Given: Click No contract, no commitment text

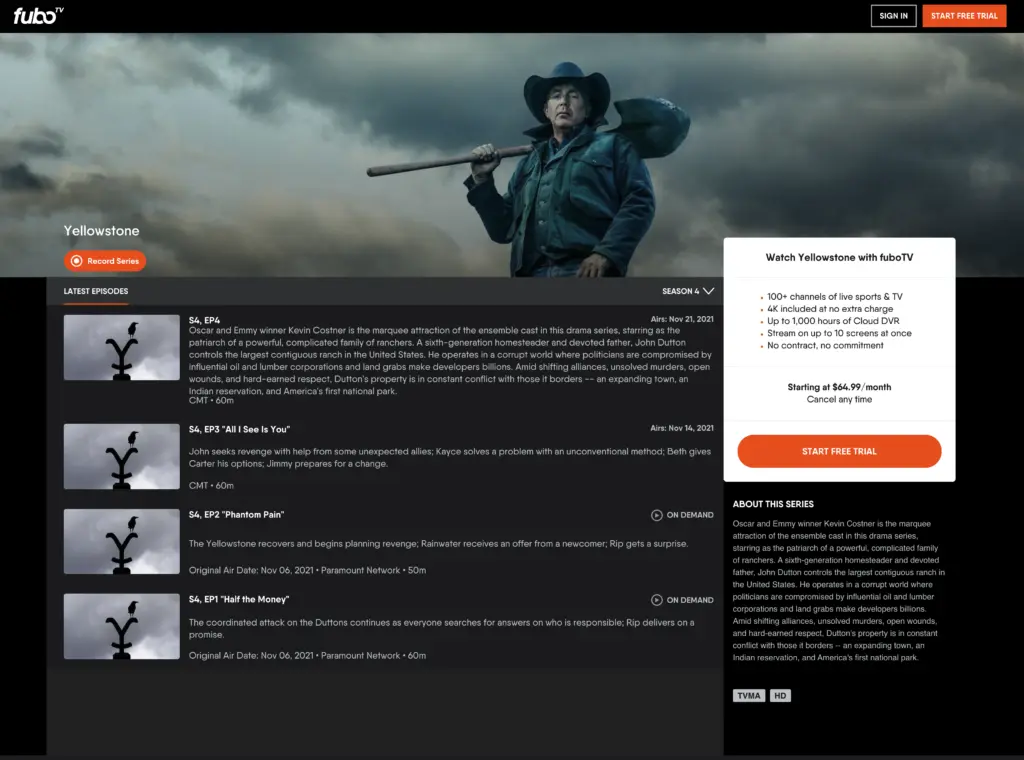Looking at the screenshot, I should click(x=825, y=345).
